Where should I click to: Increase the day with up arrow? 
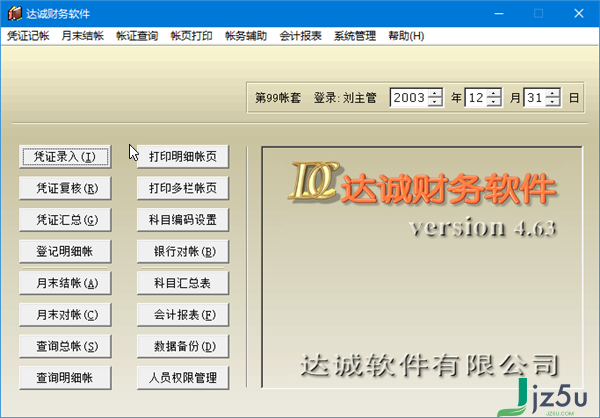pos(553,93)
